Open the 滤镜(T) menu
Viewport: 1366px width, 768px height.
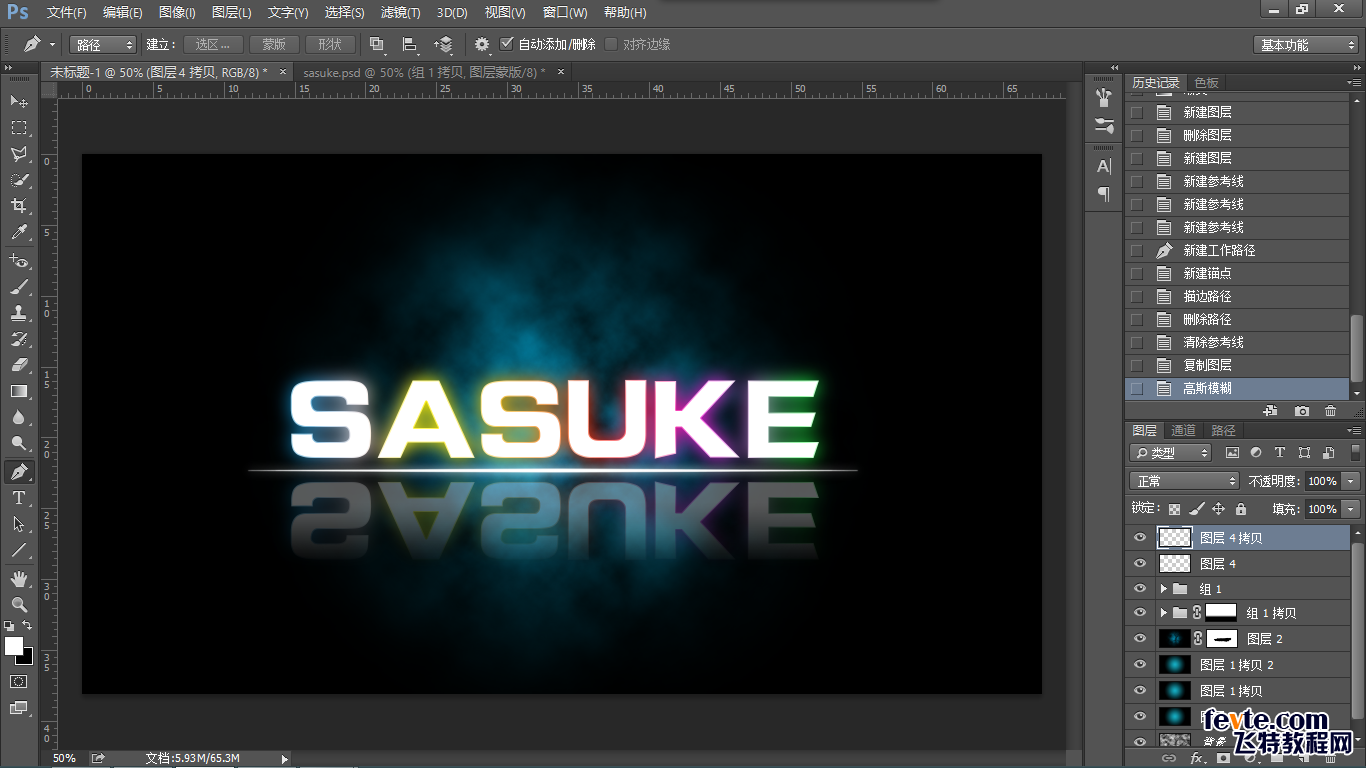(x=401, y=13)
